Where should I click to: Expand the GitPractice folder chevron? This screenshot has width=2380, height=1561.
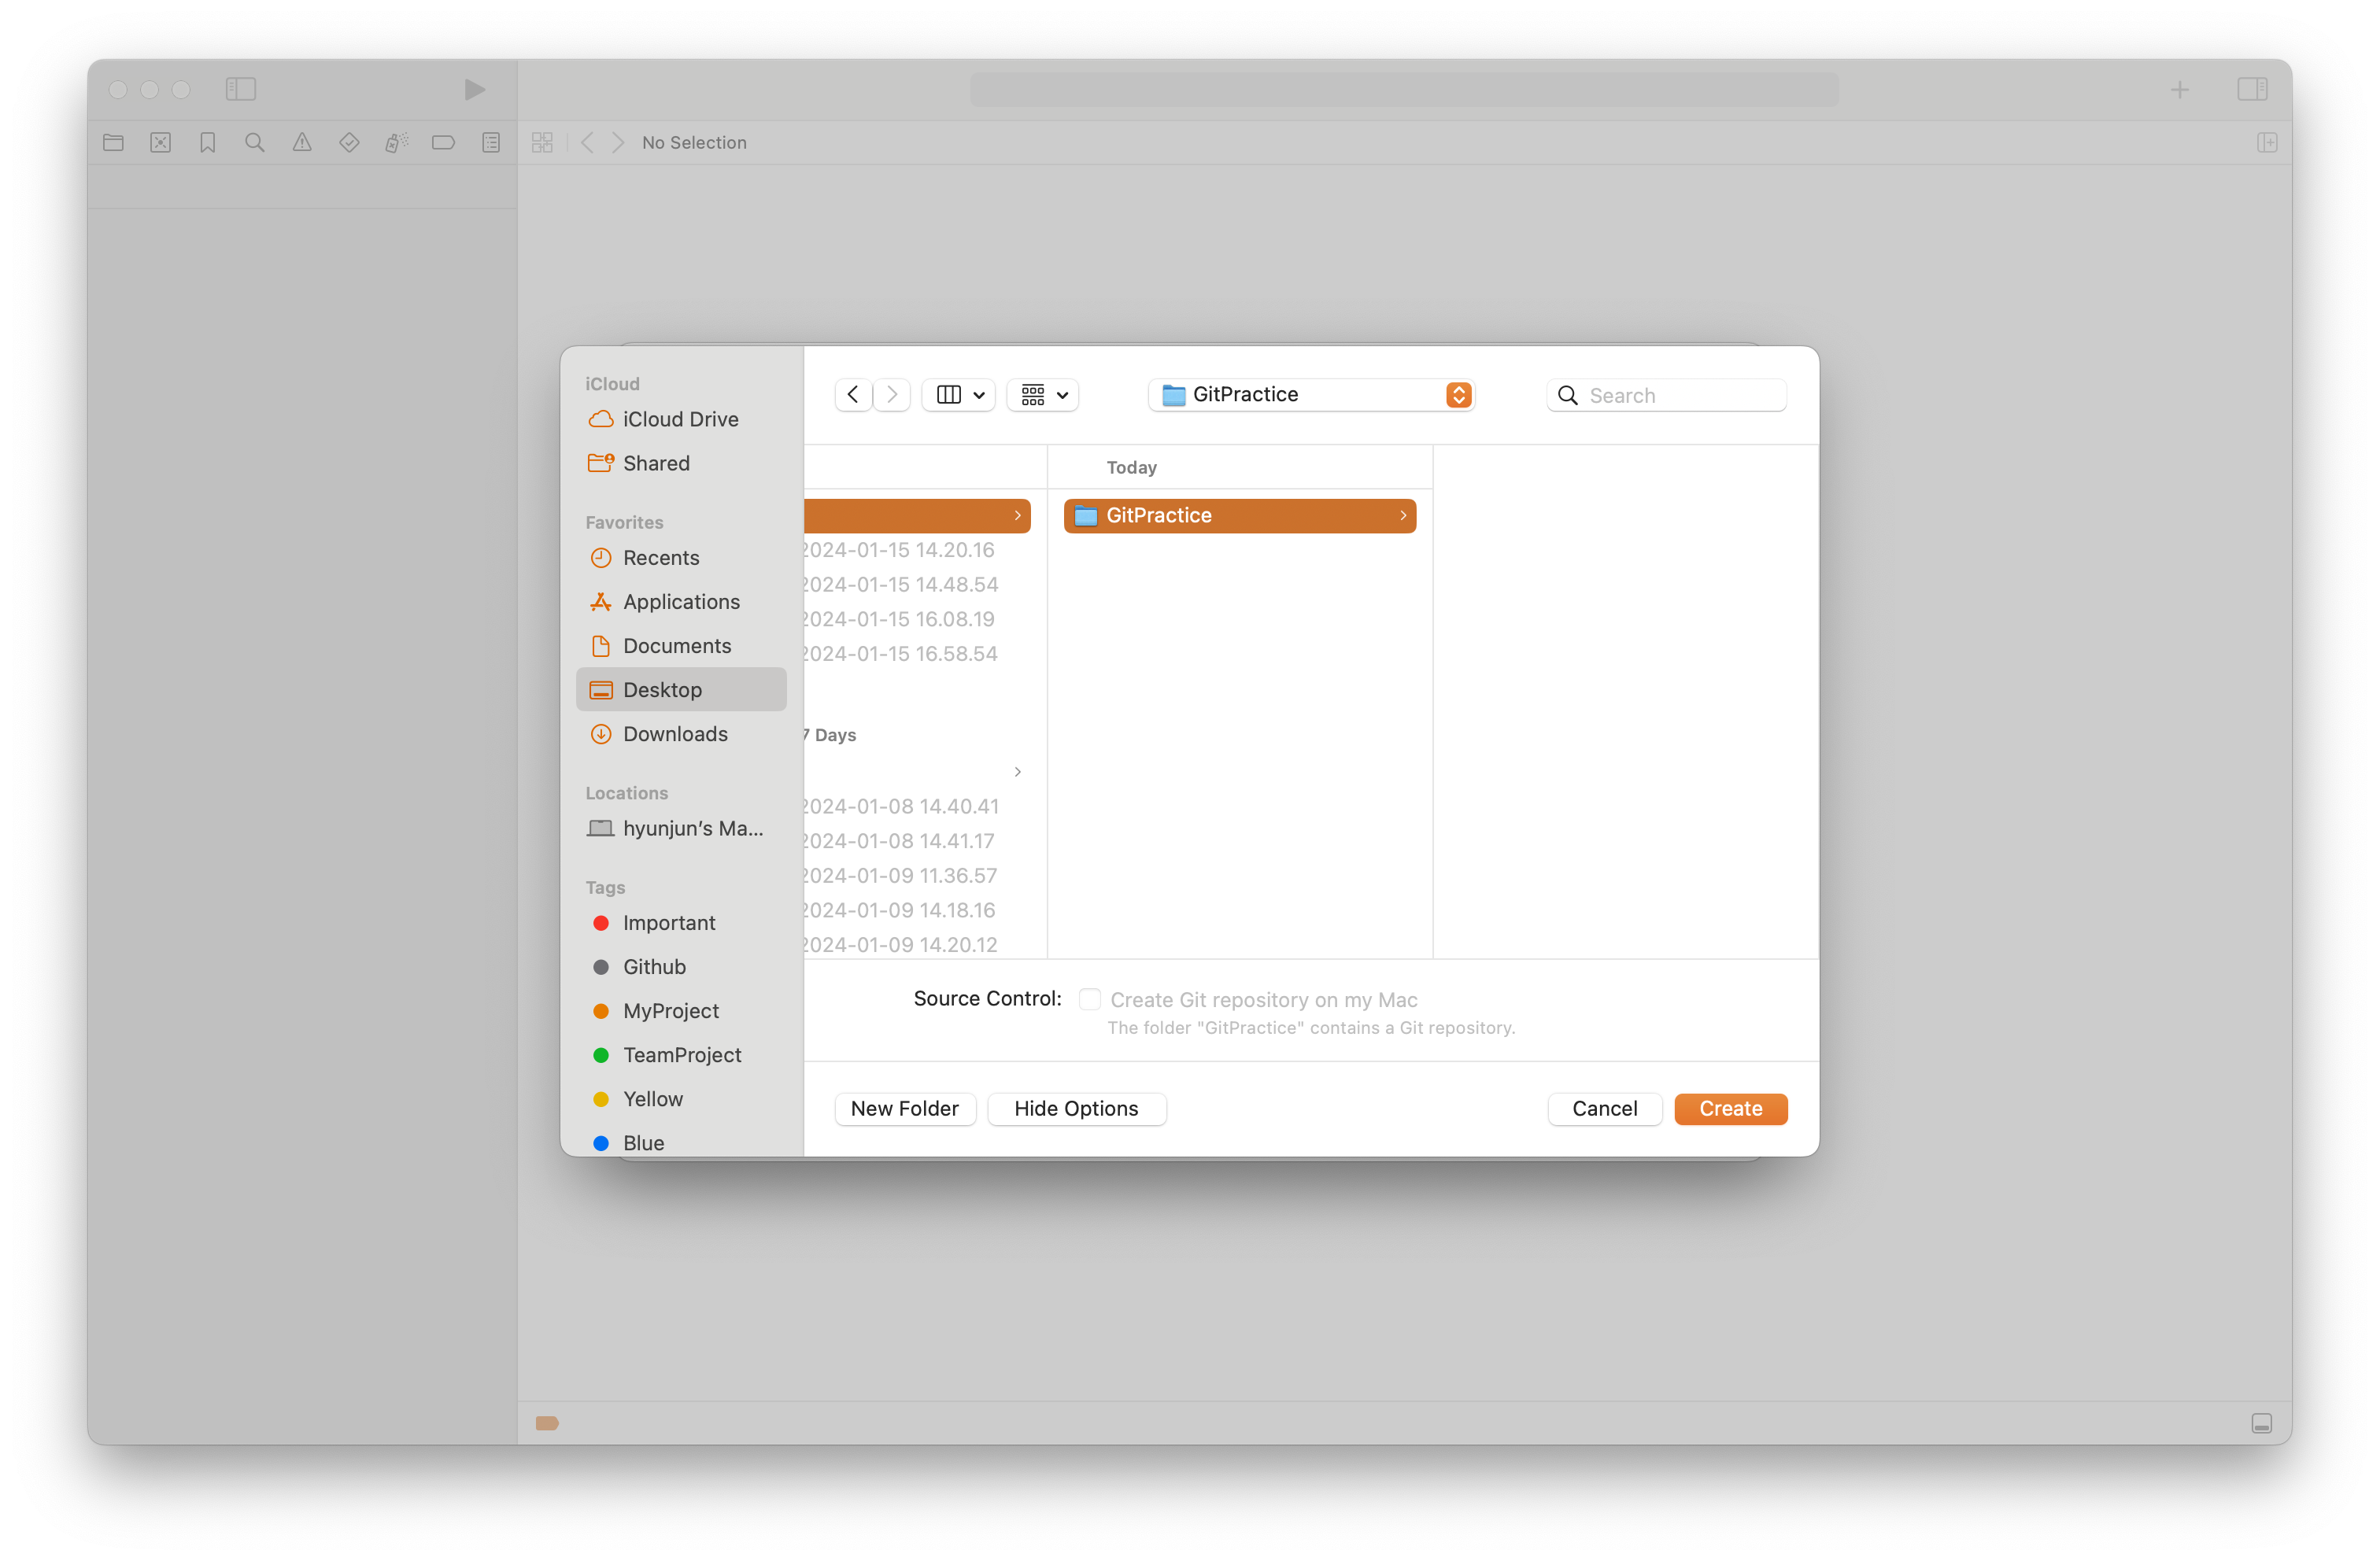pos(1403,516)
